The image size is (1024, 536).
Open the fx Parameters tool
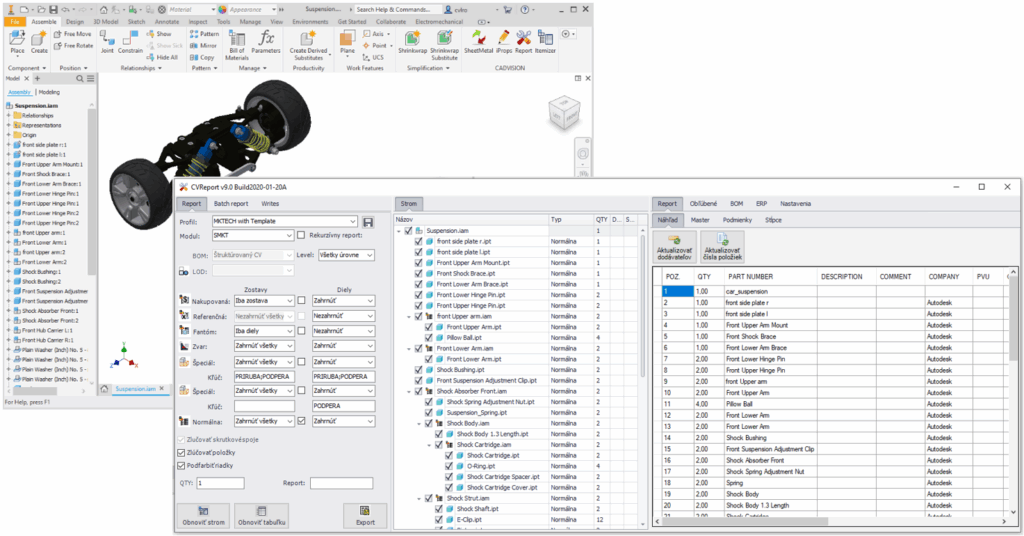pos(266,42)
